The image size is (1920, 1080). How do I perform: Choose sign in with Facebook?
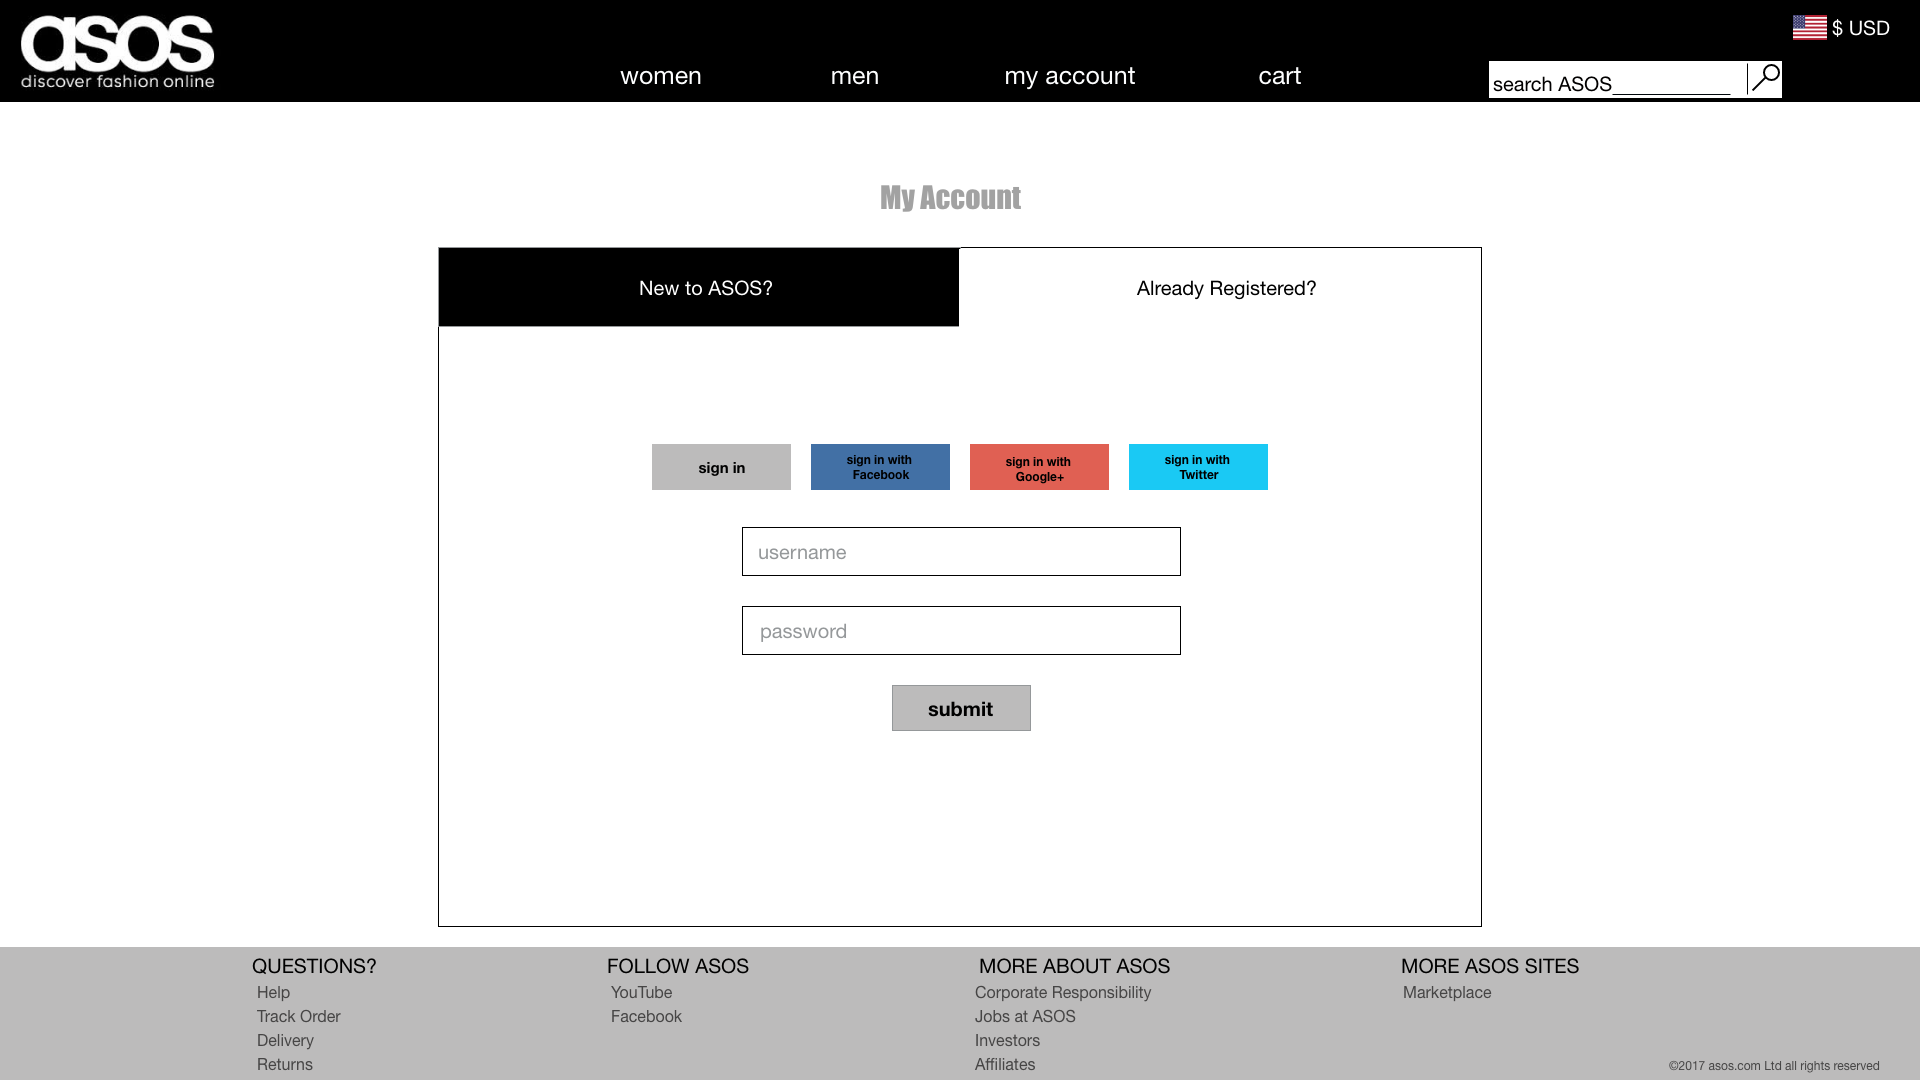coord(880,467)
